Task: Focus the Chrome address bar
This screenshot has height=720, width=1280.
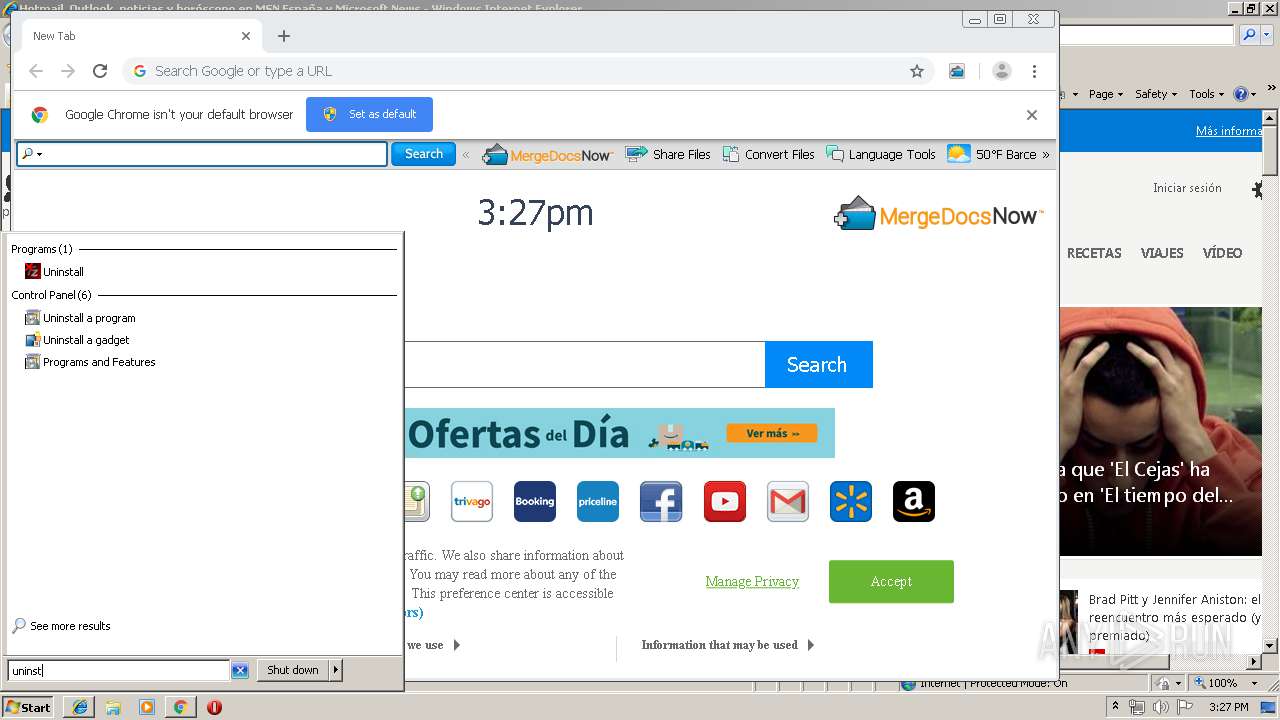Action: pos(528,71)
